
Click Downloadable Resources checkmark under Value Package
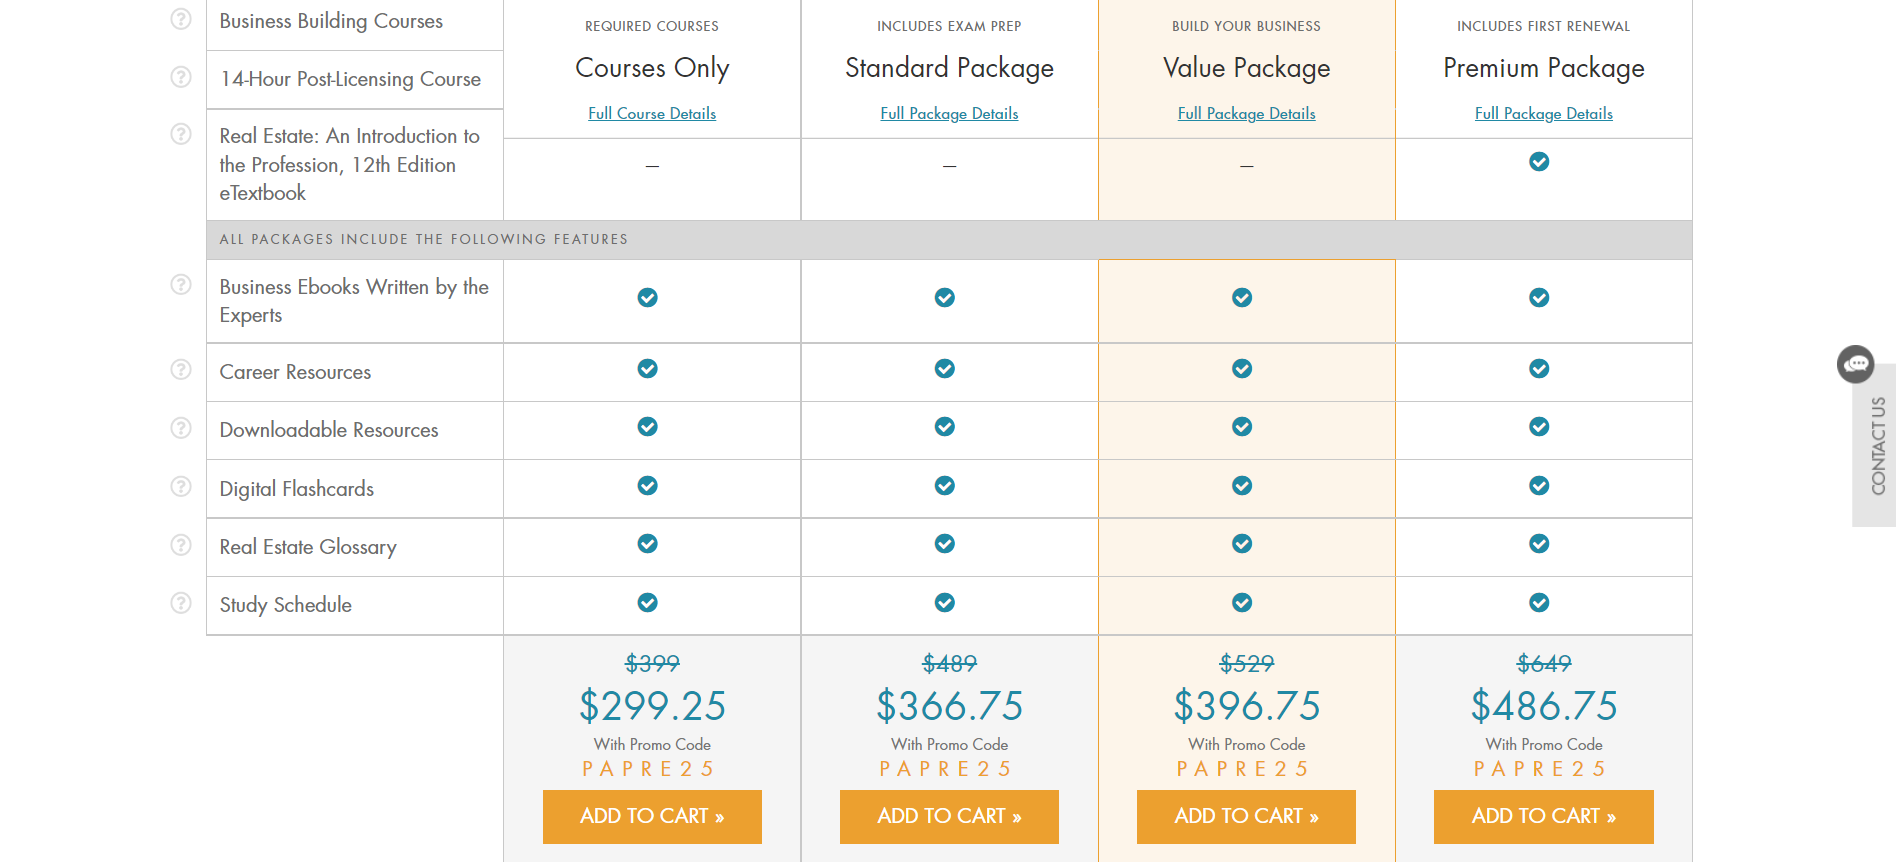[x=1242, y=427]
